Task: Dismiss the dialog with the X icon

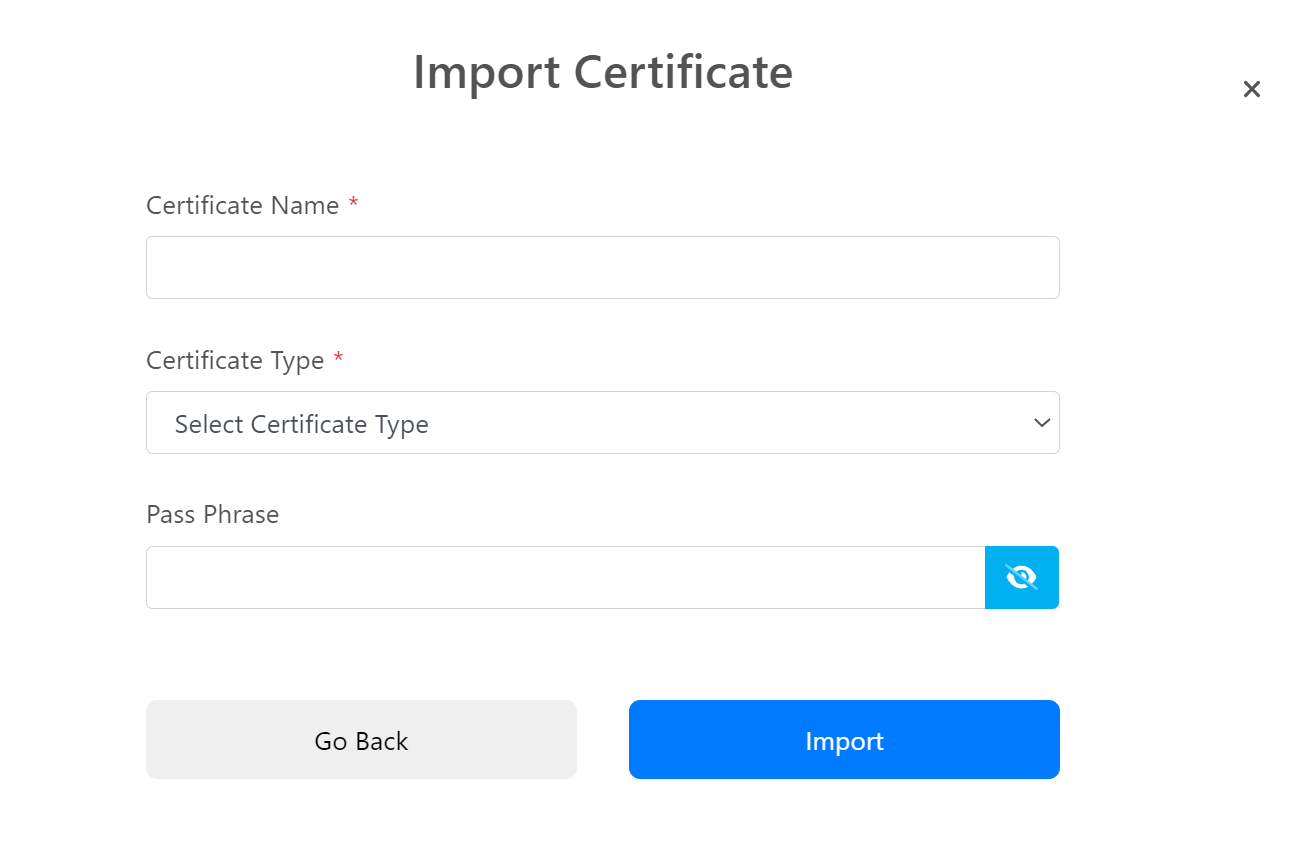Action: click(x=1251, y=89)
